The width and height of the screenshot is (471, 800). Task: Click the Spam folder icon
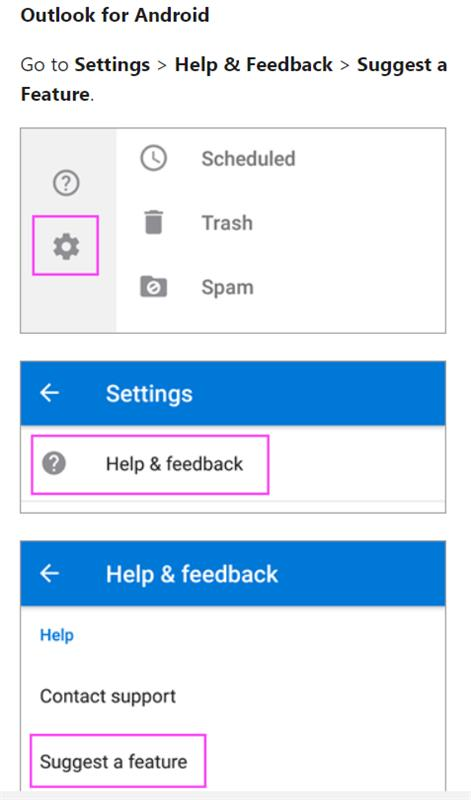pos(153,287)
